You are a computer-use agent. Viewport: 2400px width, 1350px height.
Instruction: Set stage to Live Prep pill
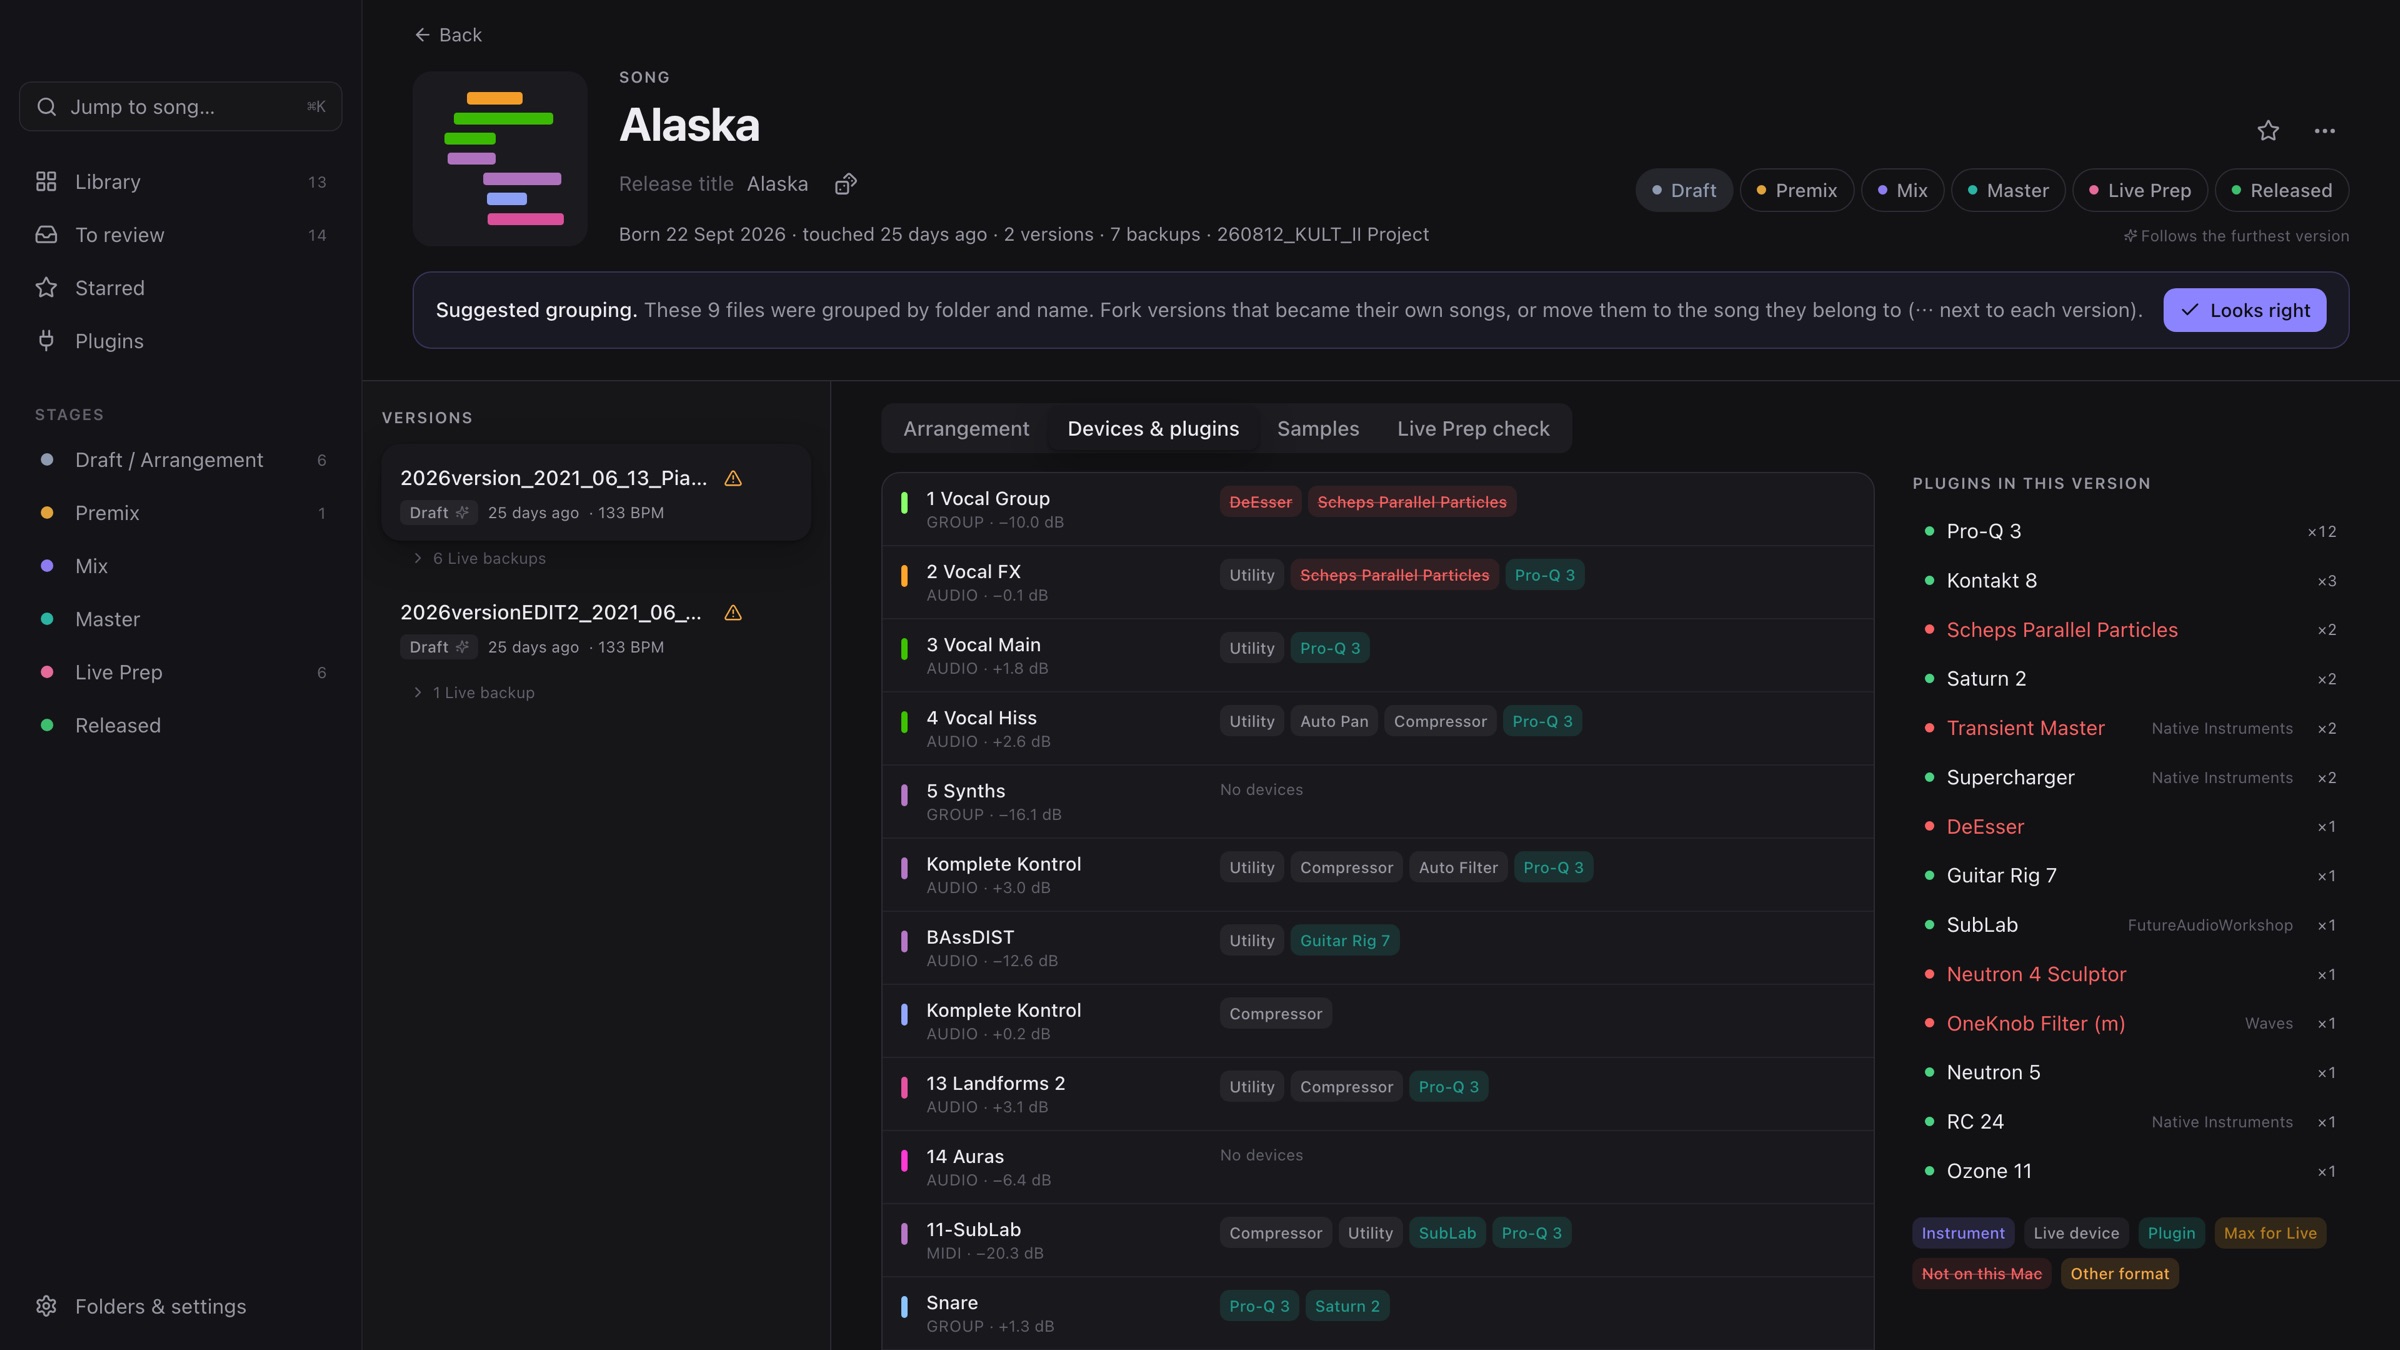tap(2140, 190)
